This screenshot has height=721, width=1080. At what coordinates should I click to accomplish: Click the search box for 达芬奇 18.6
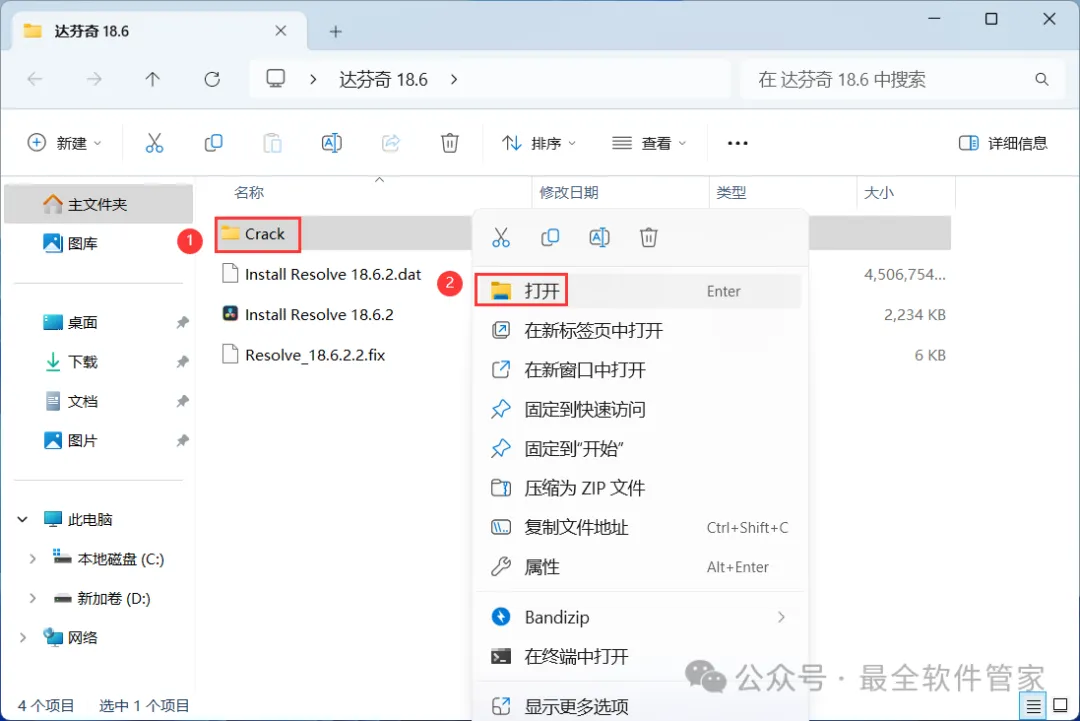point(902,80)
